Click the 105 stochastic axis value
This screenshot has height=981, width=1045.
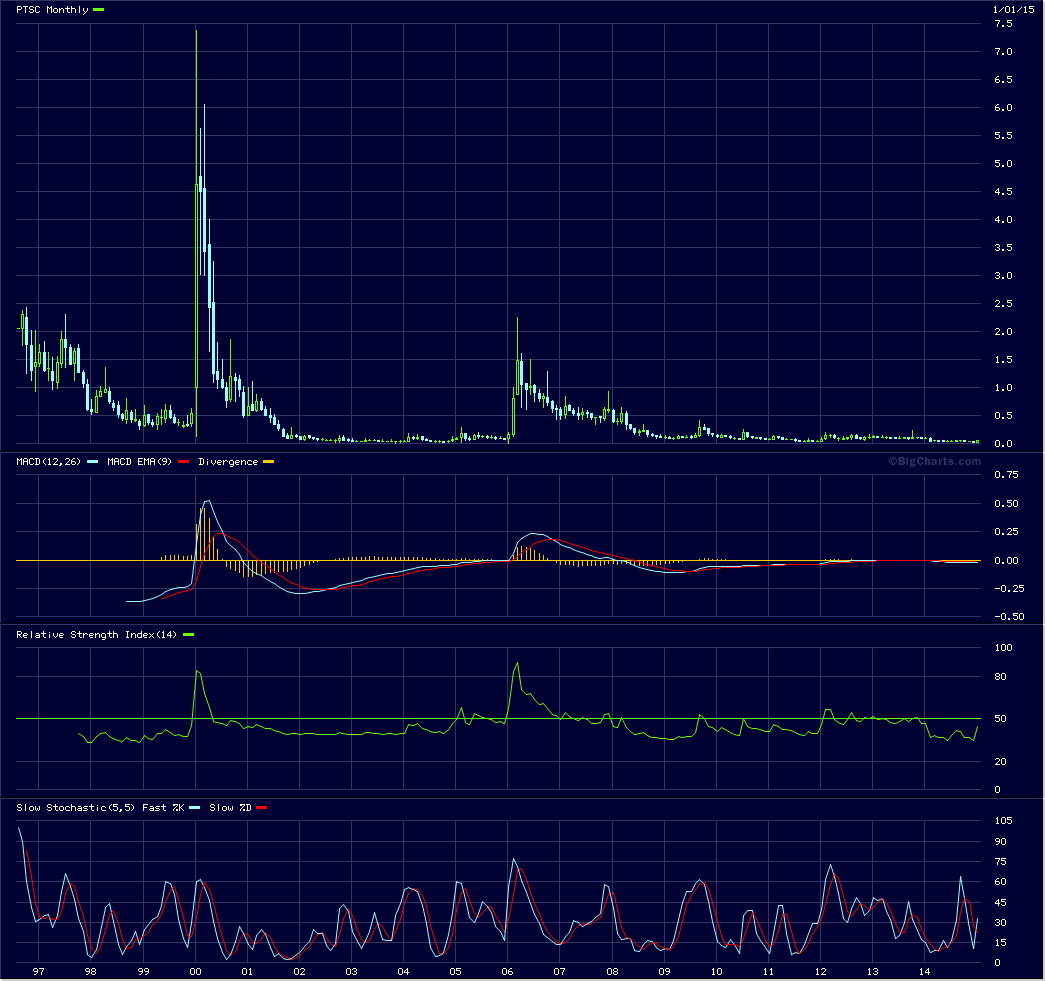point(1003,820)
